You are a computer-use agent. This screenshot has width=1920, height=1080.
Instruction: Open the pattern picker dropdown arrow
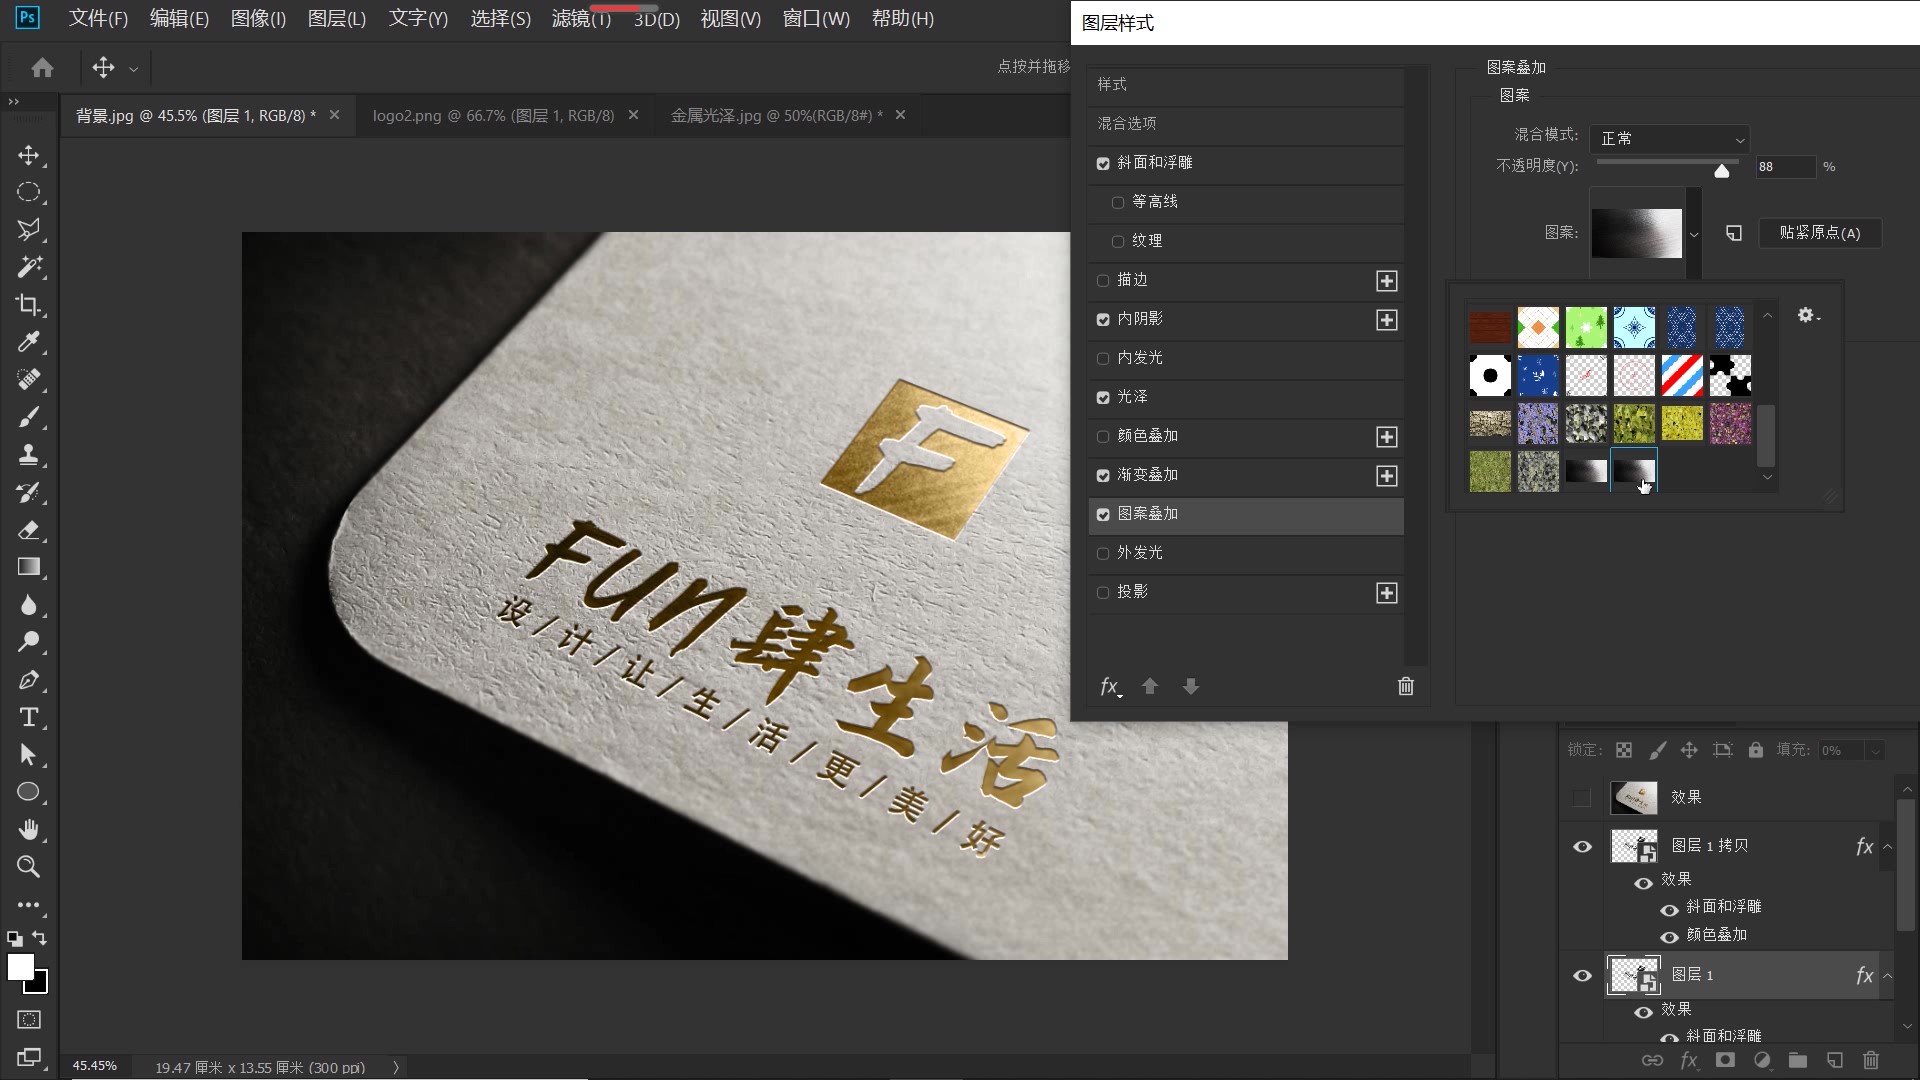(1694, 233)
